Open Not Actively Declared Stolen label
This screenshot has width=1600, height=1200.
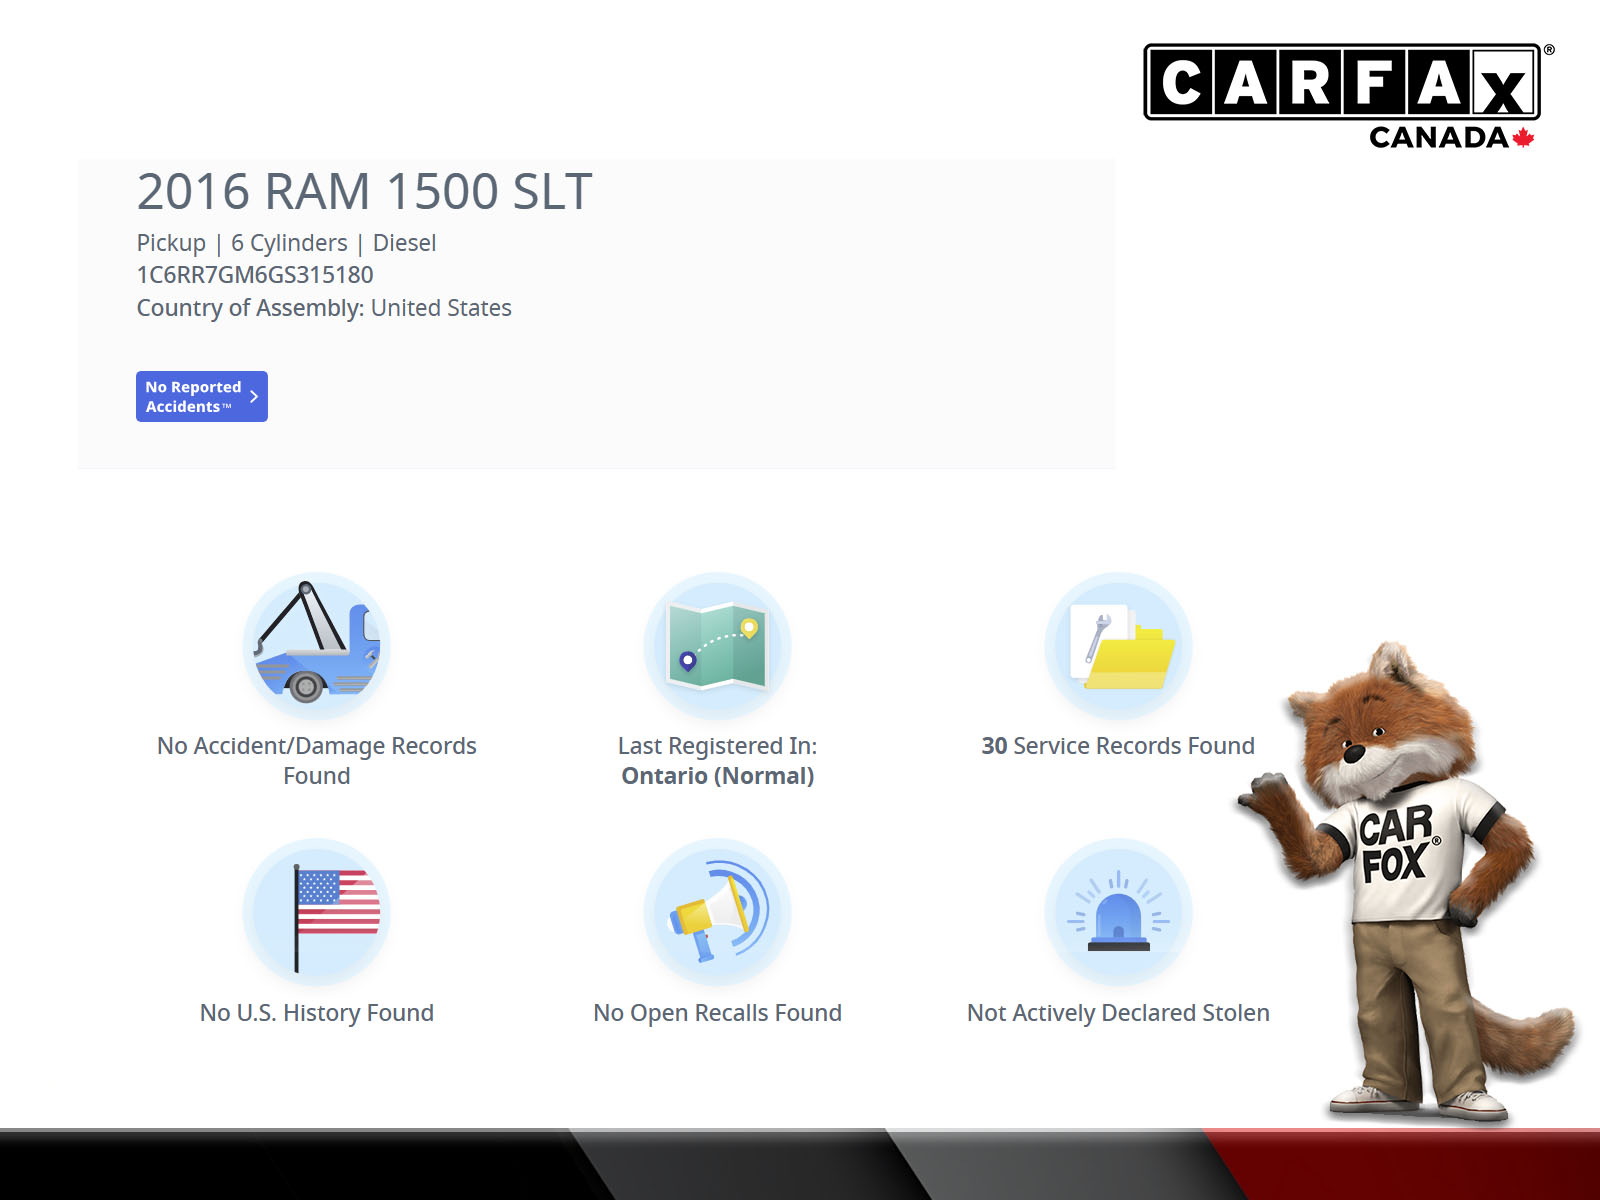tap(1118, 1013)
